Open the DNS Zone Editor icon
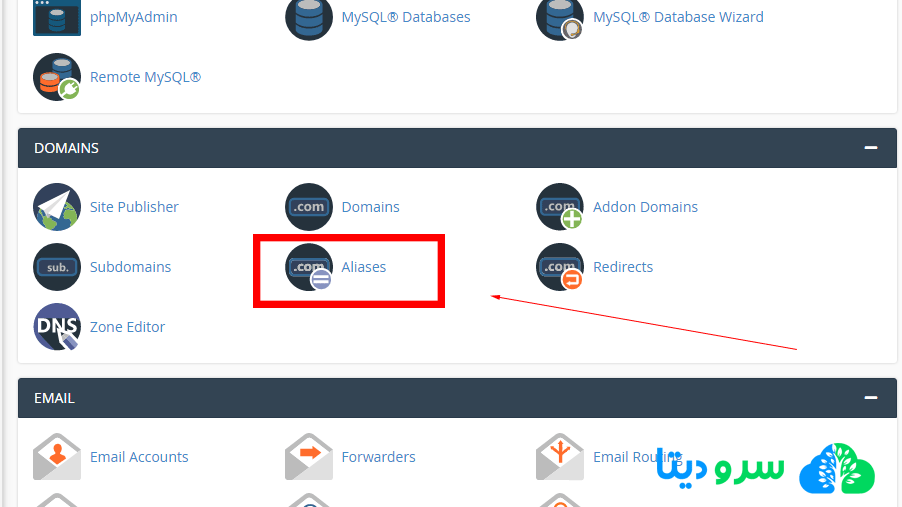Viewport: 902px width, 507px height. pyautogui.click(x=57, y=327)
